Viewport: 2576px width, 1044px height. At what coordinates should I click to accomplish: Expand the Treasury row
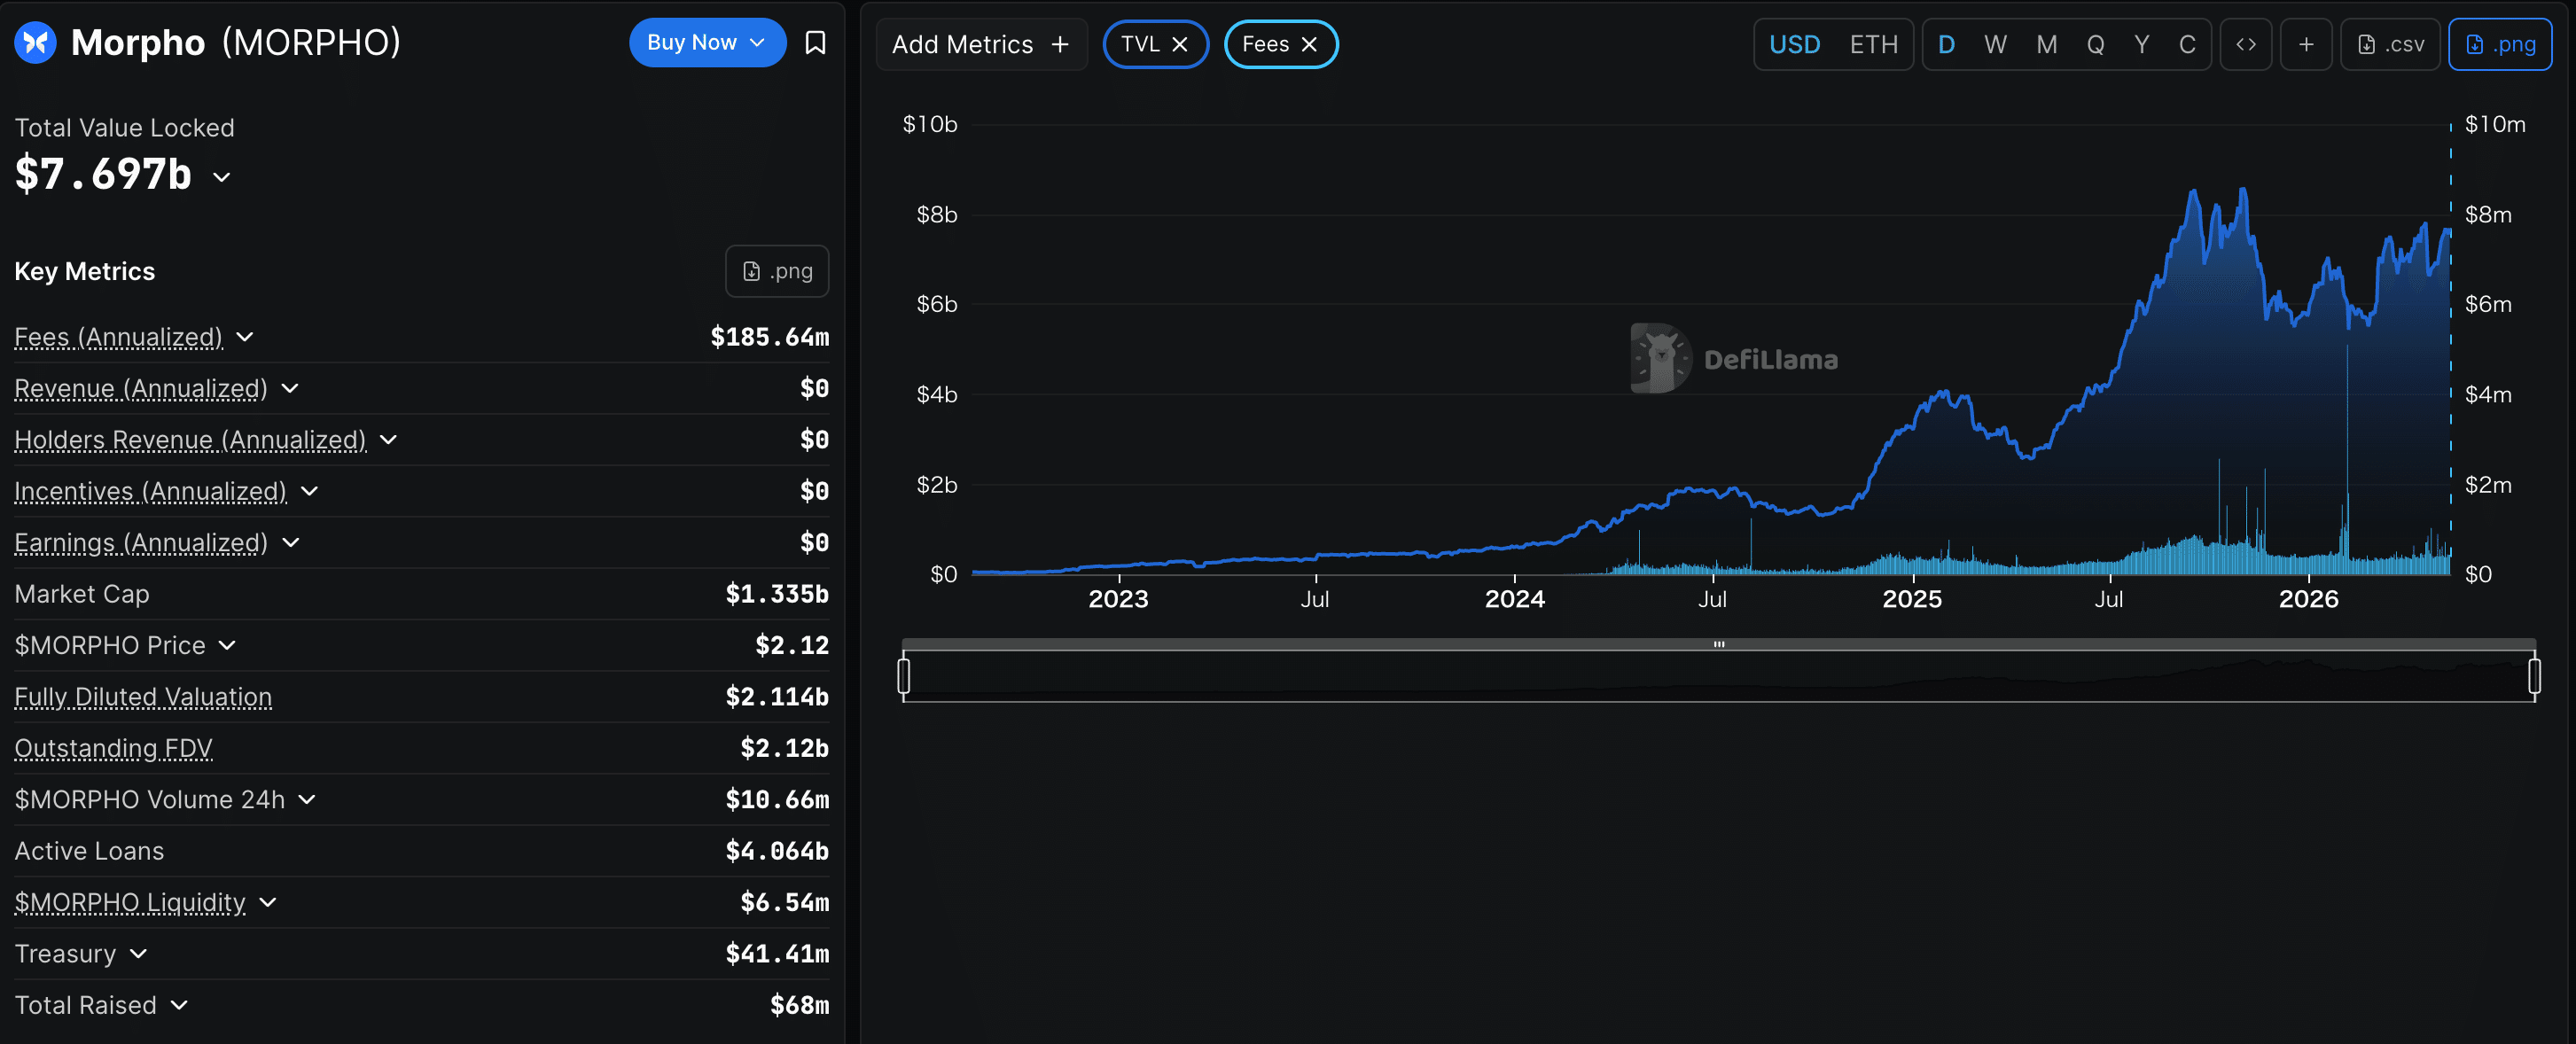[x=139, y=954]
